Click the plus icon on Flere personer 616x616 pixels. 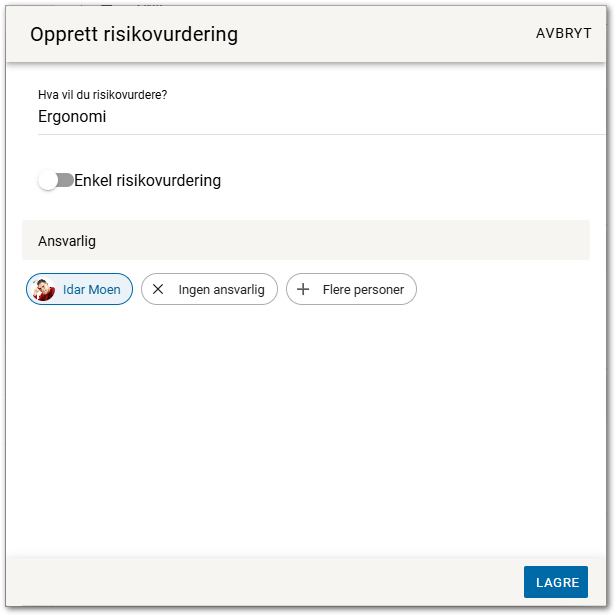point(303,290)
